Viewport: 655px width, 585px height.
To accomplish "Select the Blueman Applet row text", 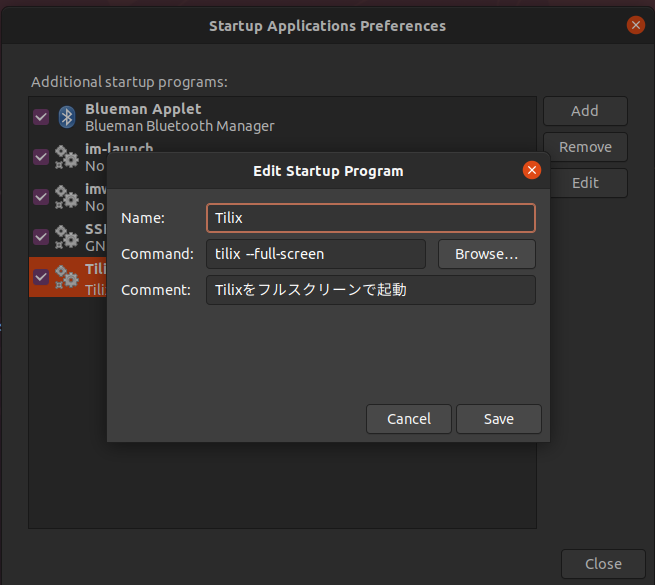I will pyautogui.click(x=143, y=109).
